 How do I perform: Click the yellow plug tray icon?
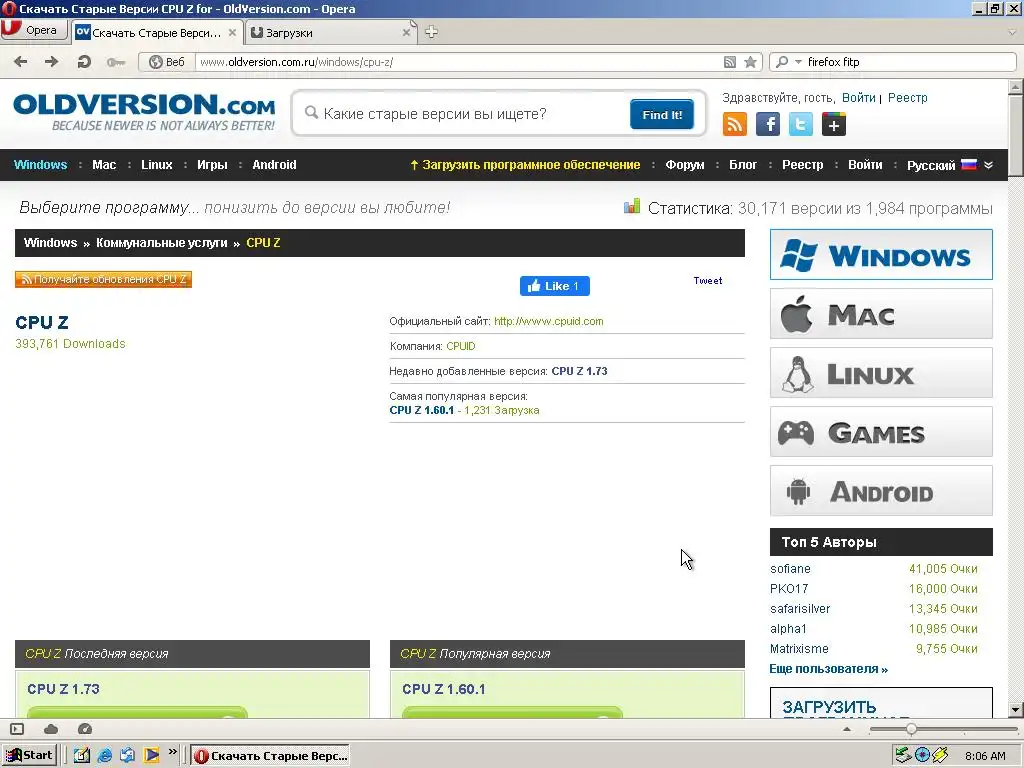pos(940,755)
